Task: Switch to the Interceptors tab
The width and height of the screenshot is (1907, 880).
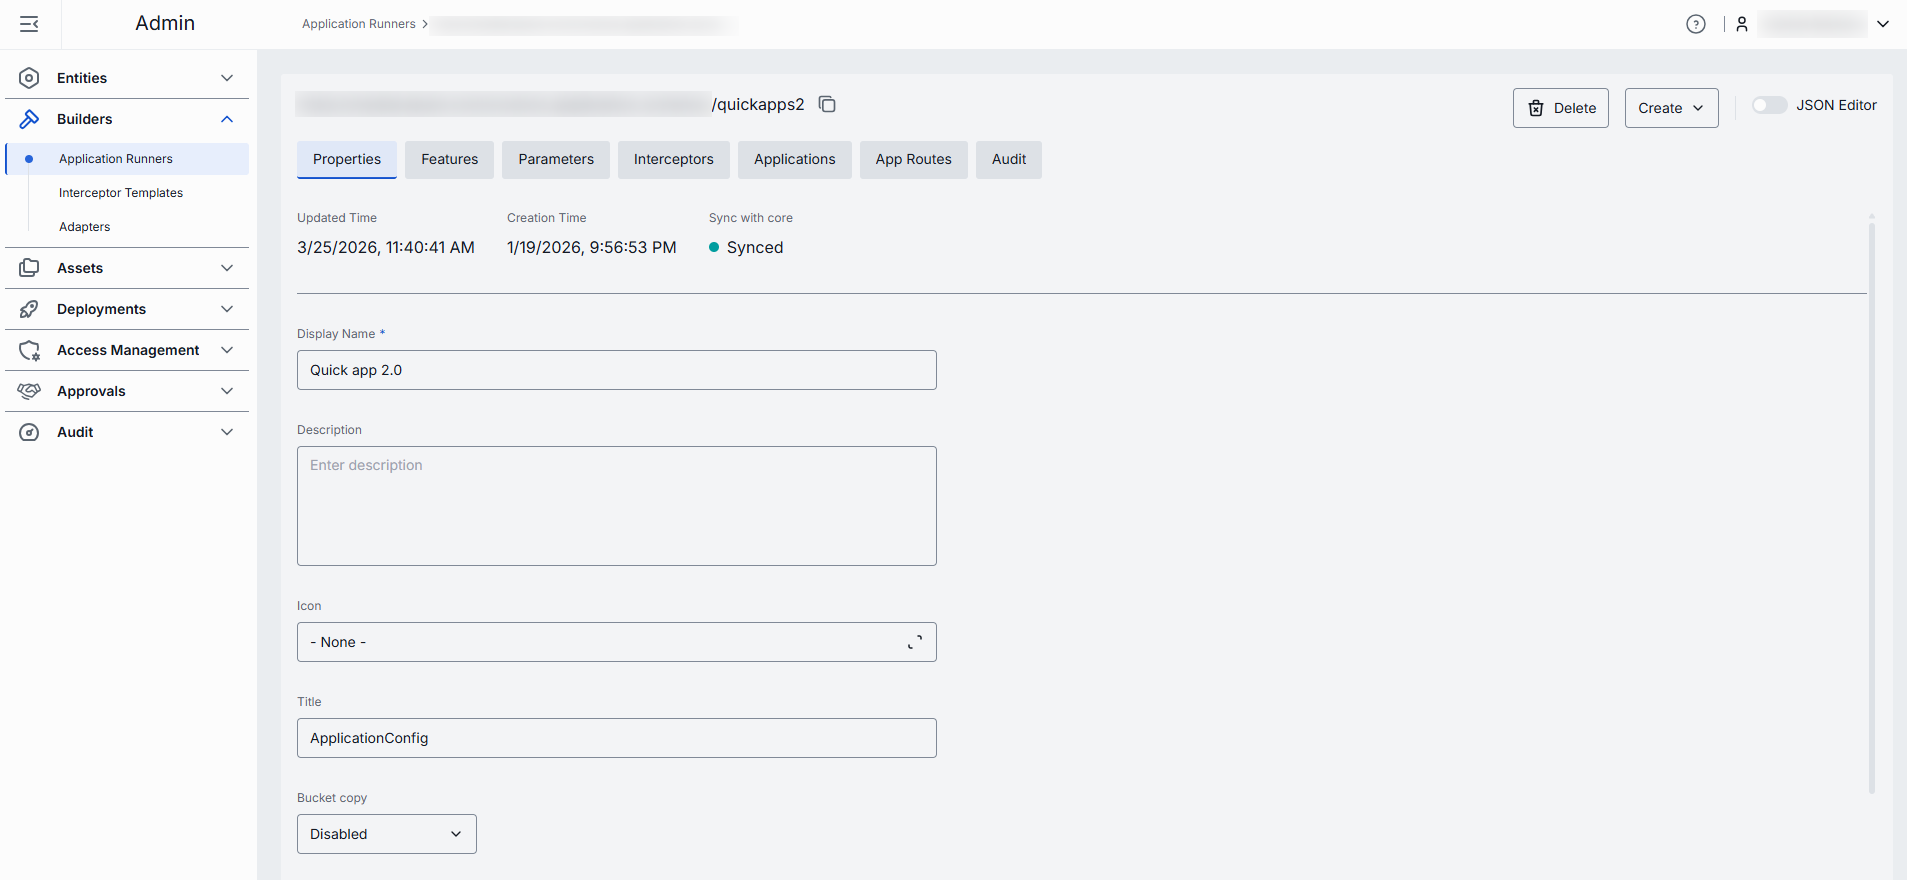Action: 673,160
